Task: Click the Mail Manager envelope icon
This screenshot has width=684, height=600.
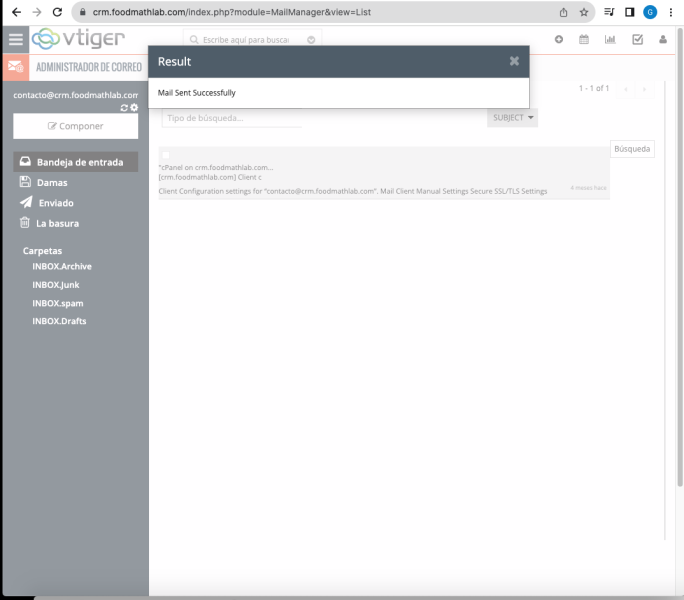Action: point(16,67)
